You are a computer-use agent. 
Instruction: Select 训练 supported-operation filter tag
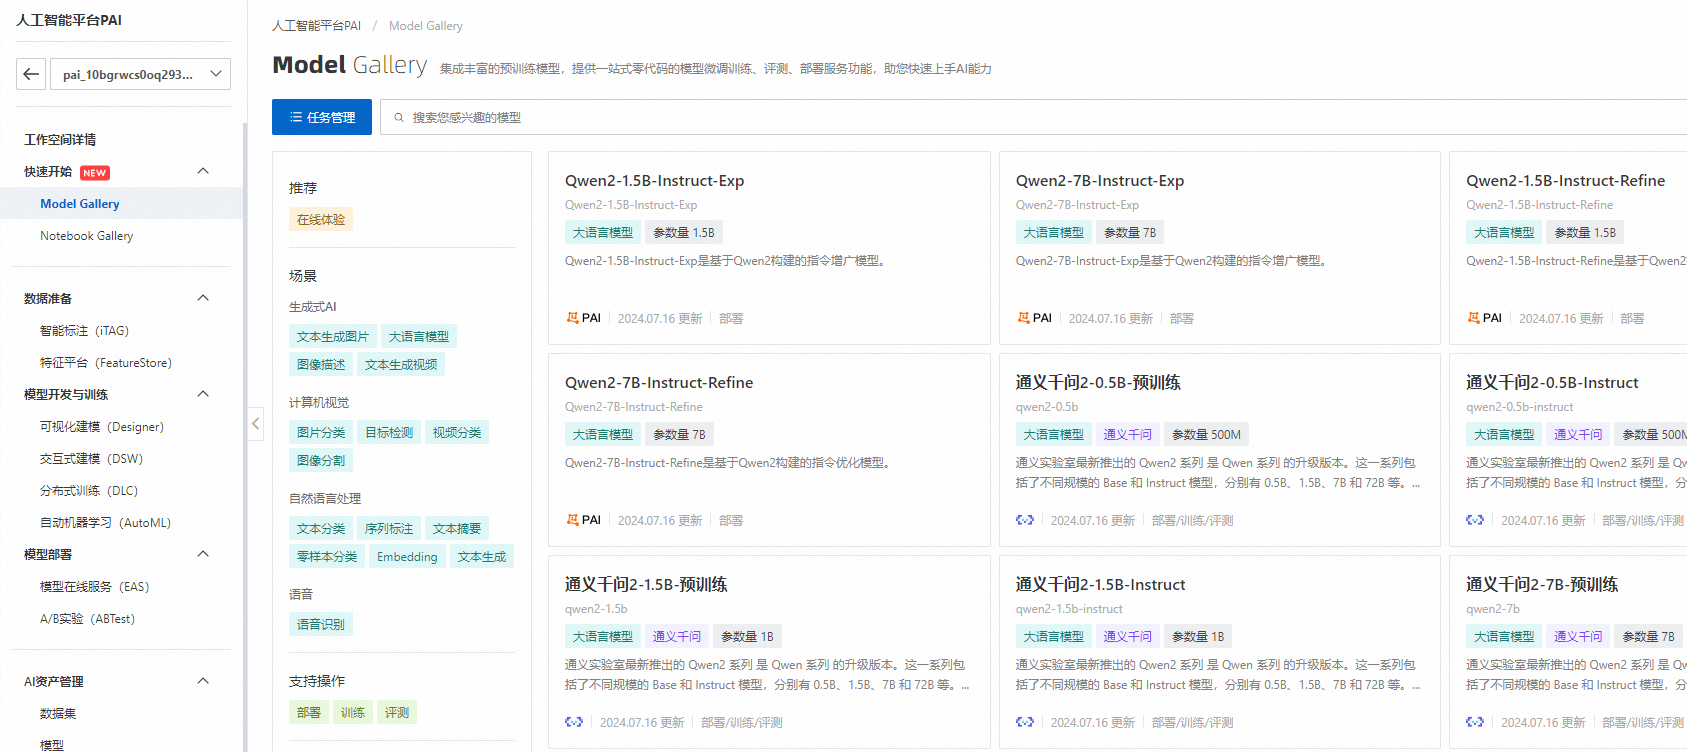353,713
